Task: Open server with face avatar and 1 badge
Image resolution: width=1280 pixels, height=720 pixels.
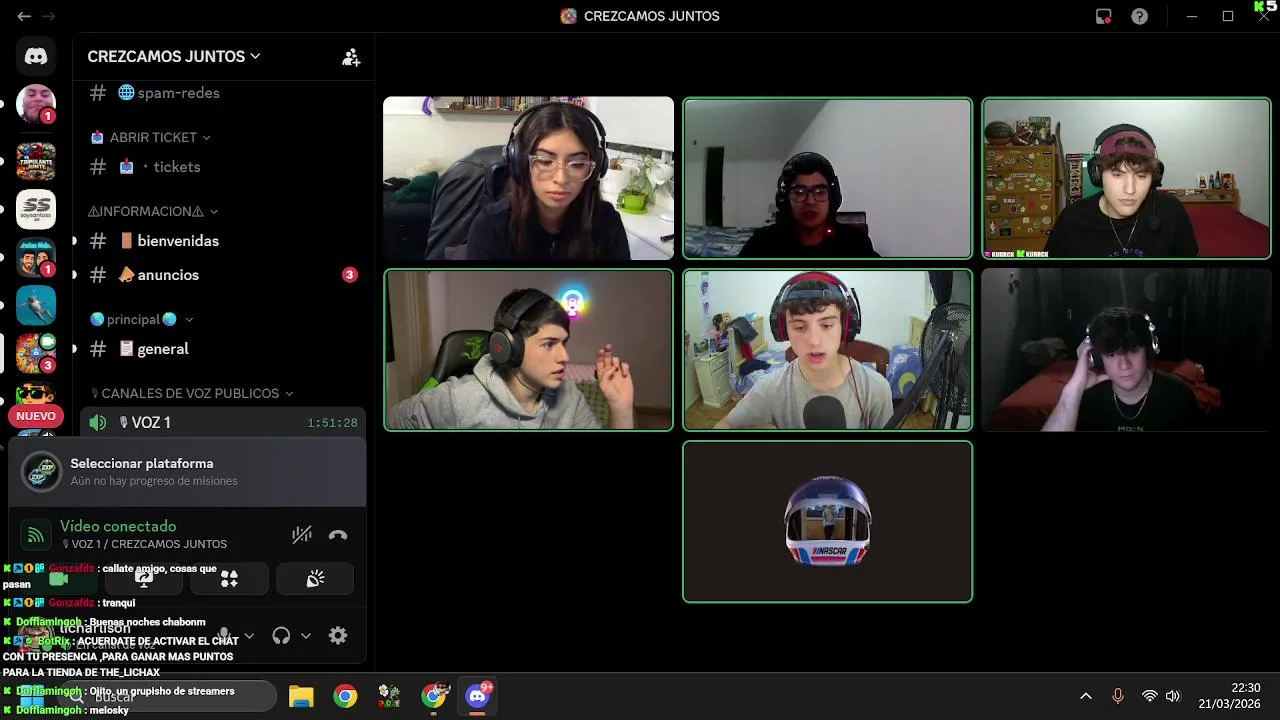Action: (36, 104)
